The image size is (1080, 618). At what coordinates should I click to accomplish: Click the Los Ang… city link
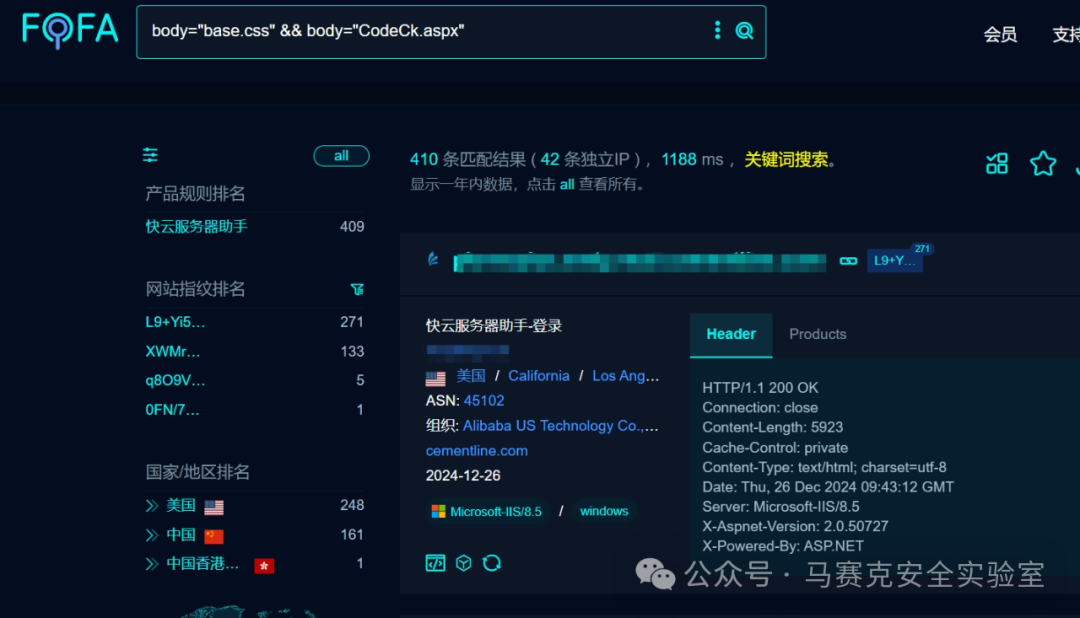click(625, 376)
